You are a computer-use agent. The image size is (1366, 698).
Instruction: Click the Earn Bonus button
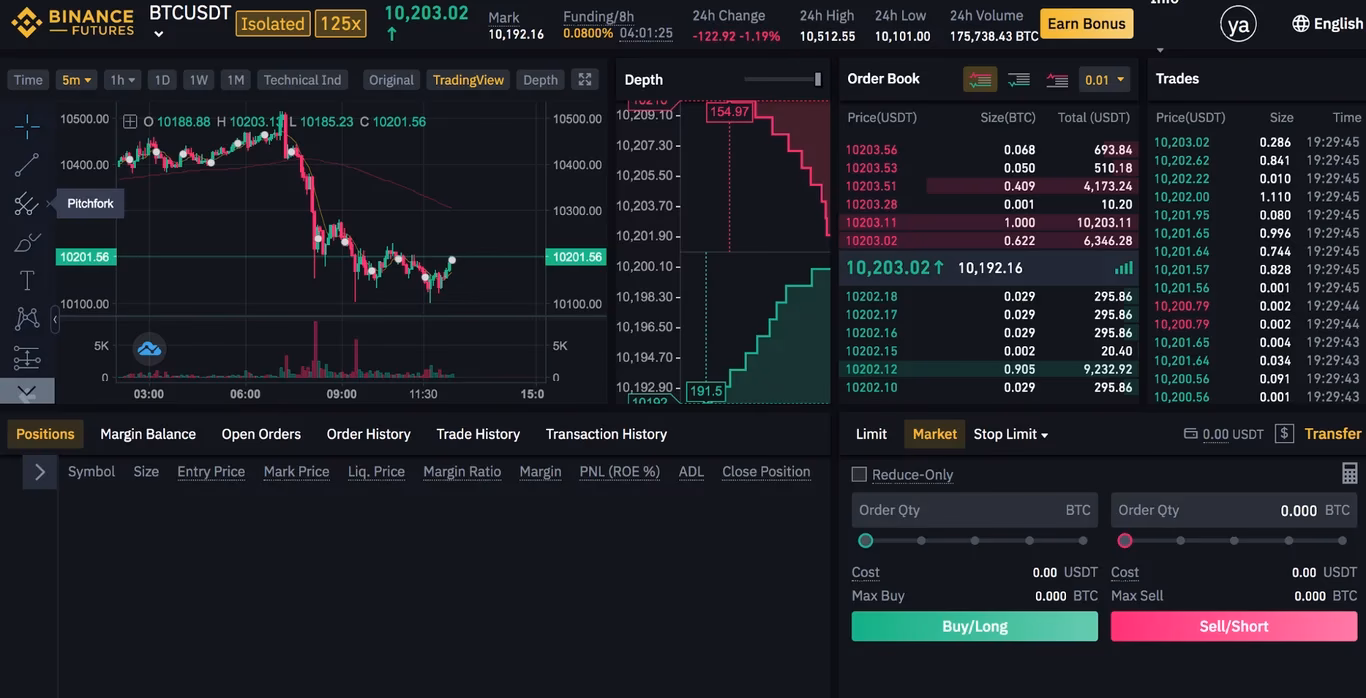click(1086, 23)
